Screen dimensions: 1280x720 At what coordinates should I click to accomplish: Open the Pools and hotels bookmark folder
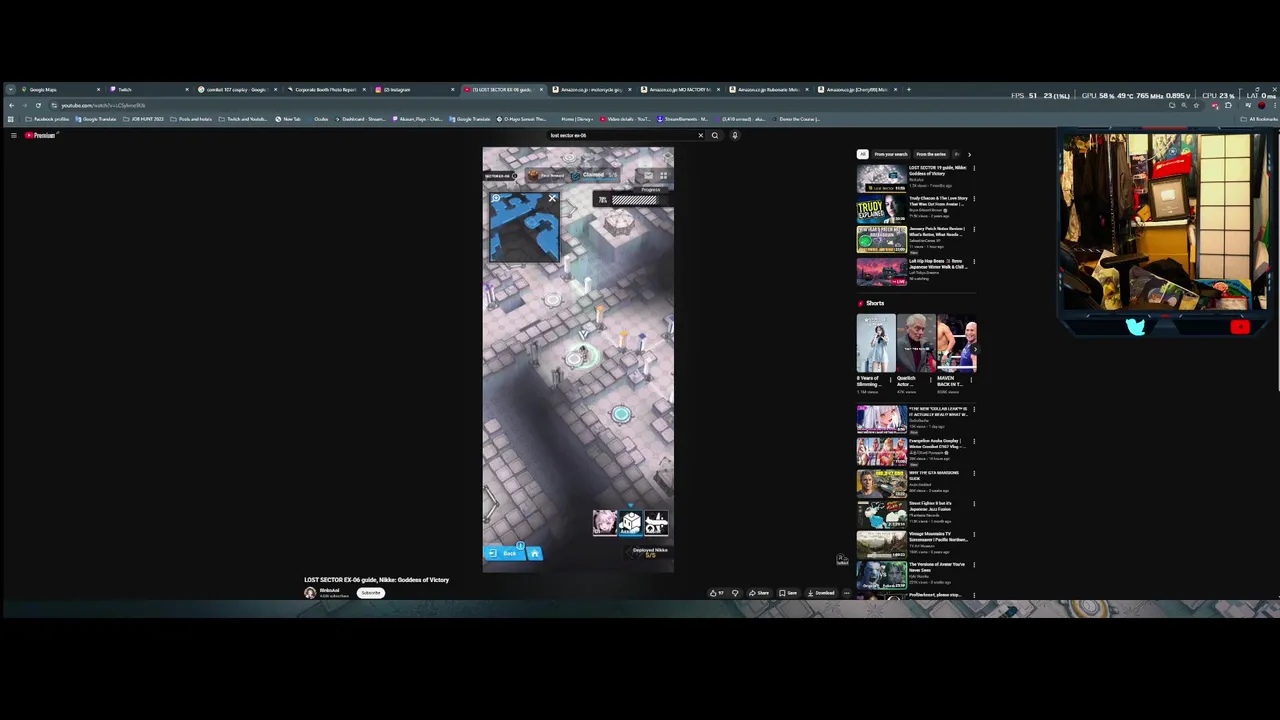click(191, 119)
